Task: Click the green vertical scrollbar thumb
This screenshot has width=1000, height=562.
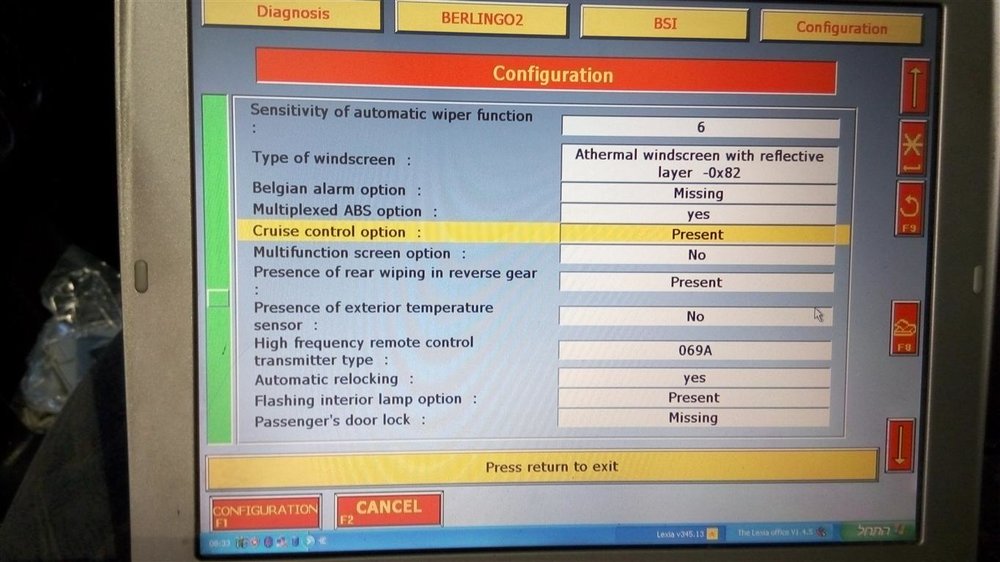Action: point(218,298)
